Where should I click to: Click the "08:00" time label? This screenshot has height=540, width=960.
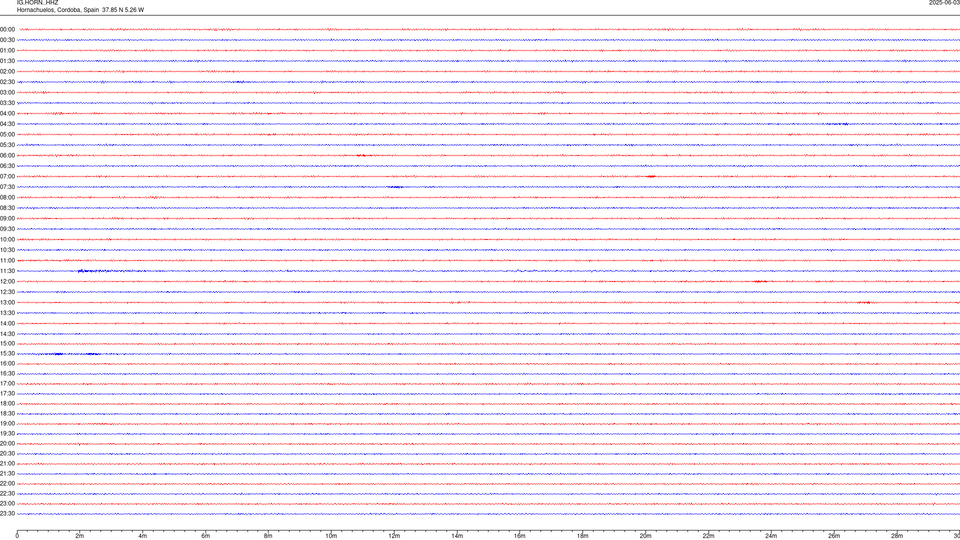(x=7, y=198)
